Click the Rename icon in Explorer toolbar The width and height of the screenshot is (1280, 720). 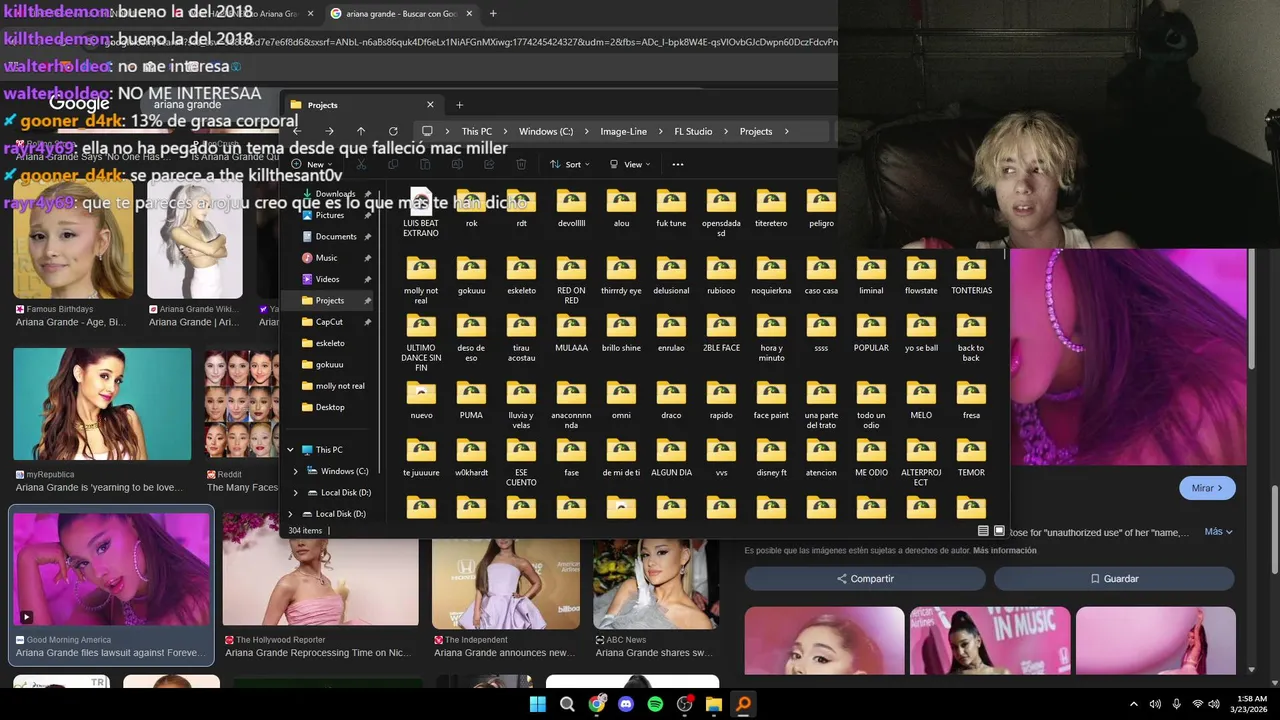pos(457,164)
